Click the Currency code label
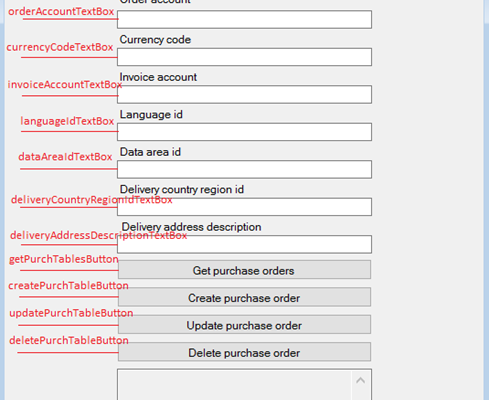489x400 pixels. pyautogui.click(x=155, y=40)
